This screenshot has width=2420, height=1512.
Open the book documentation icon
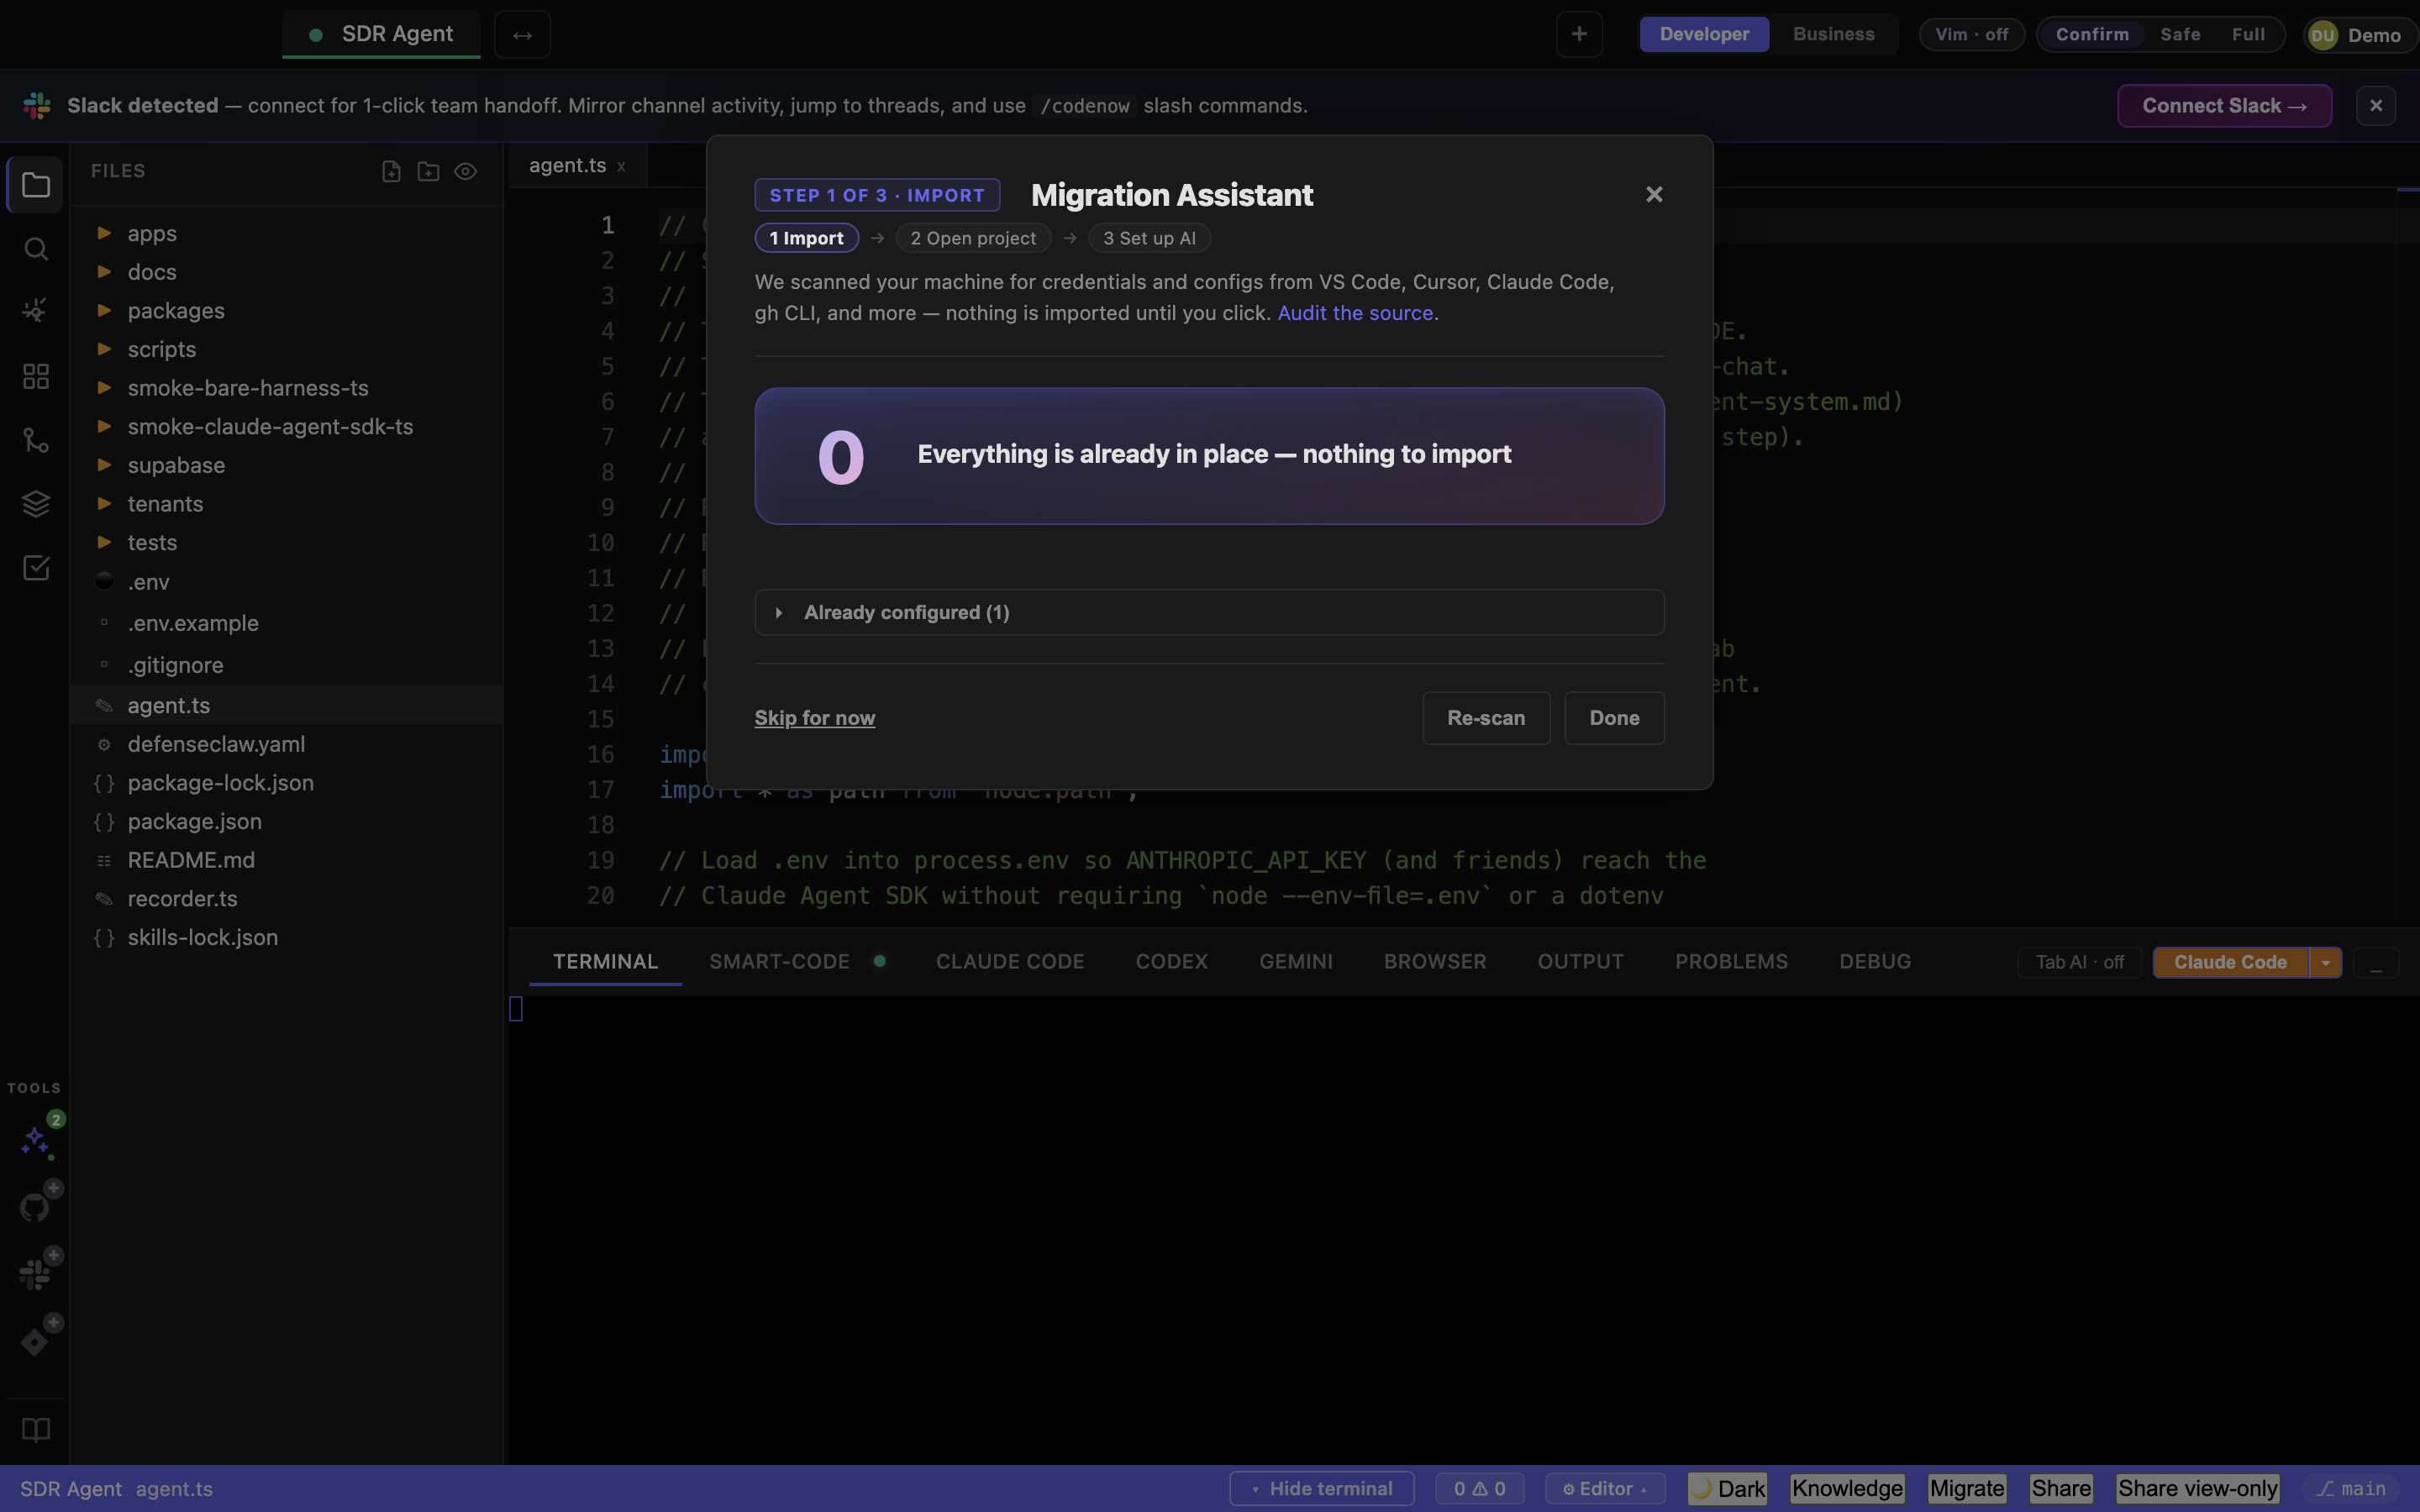pos(35,1430)
